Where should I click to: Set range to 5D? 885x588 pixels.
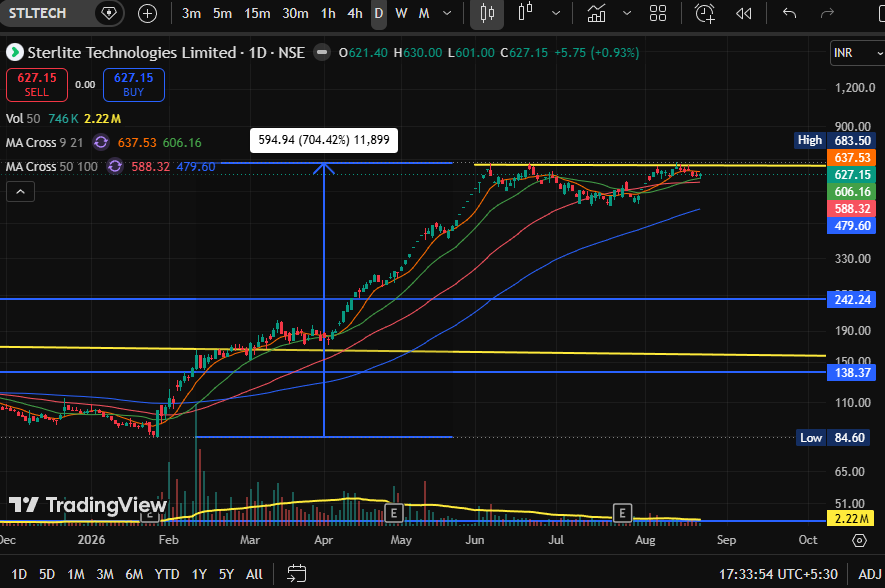47,574
